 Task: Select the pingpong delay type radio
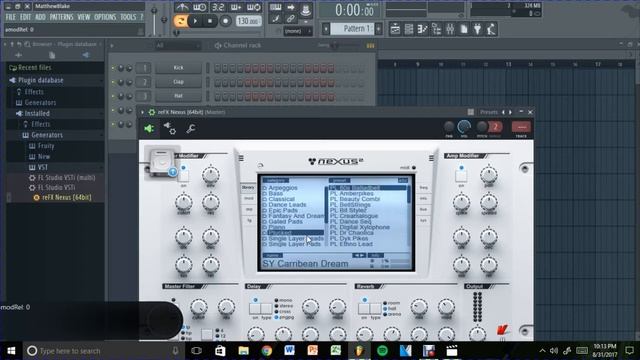(277, 317)
